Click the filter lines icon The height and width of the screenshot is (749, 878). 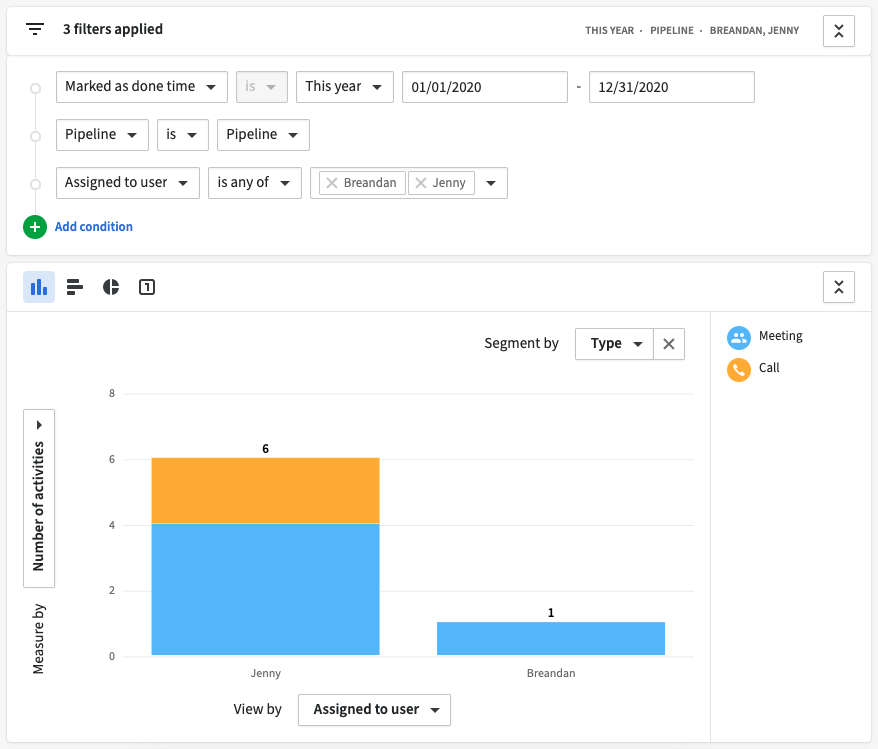click(35, 29)
